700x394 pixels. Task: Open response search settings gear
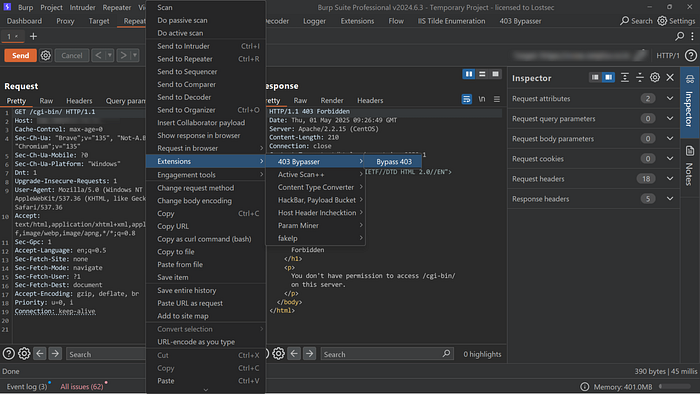coord(279,354)
